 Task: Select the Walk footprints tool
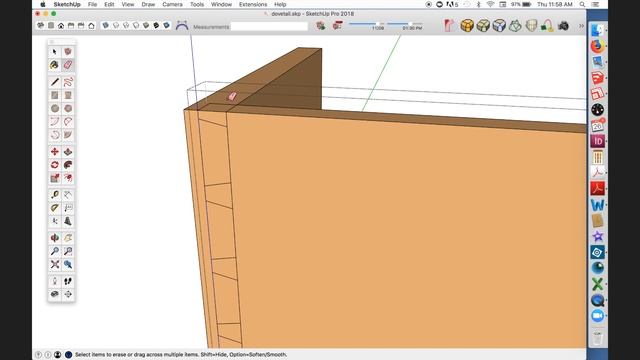(x=68, y=281)
